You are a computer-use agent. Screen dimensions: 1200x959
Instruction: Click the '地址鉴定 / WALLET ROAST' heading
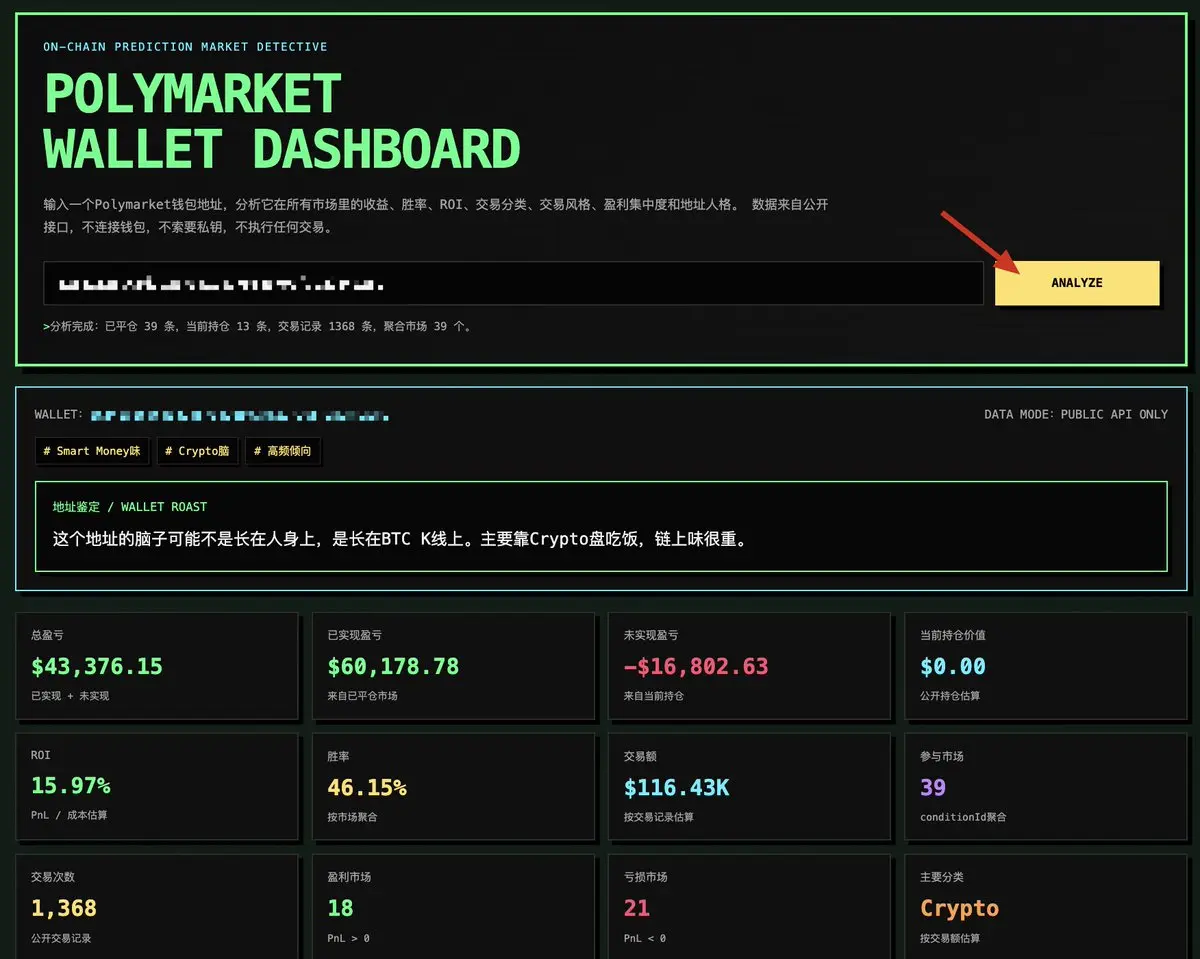130,507
